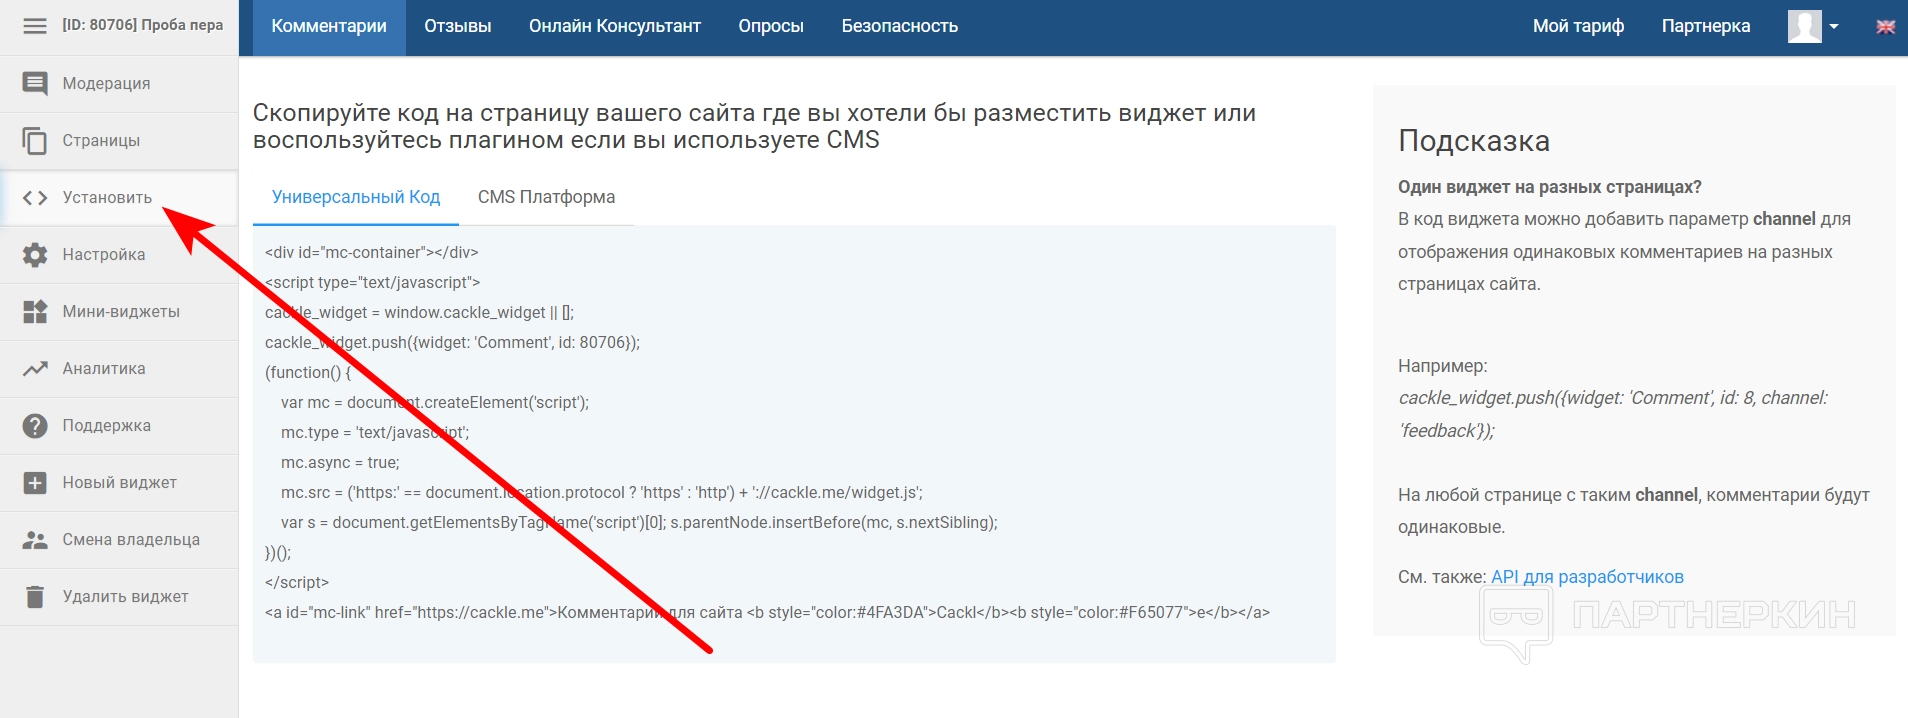The height and width of the screenshot is (718, 1908).
Task: Click the code line cackle_widget.push with id 80706
Action: [x=452, y=343]
